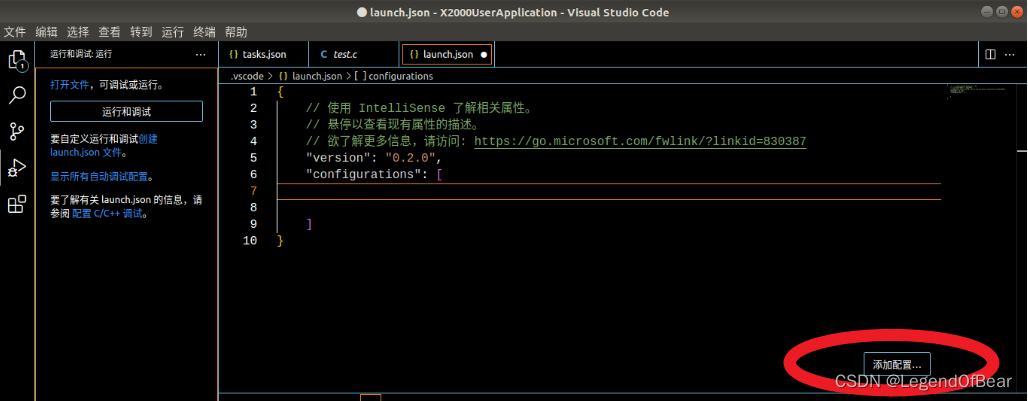The width and height of the screenshot is (1028, 401).
Task: Open the go.microsoft.com fwlink URL in the editor
Action: pos(640,141)
